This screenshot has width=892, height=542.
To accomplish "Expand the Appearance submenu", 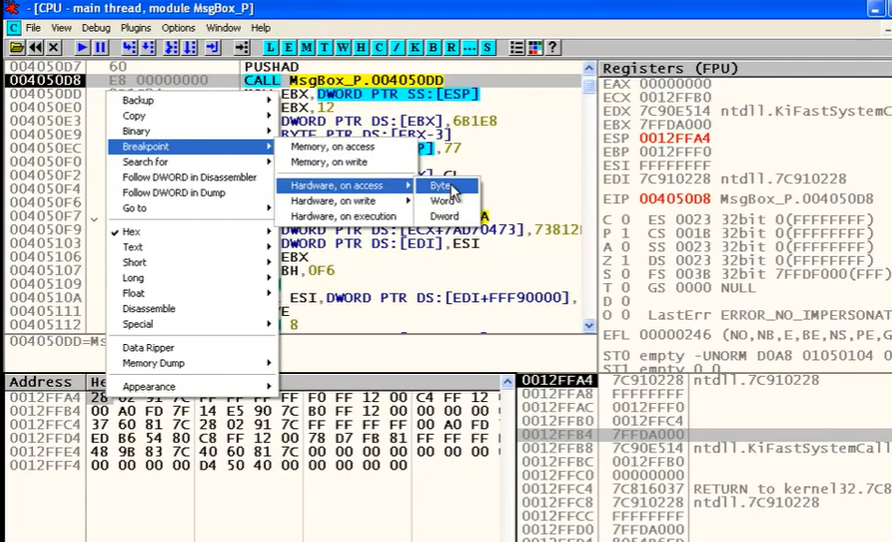I will pos(192,386).
